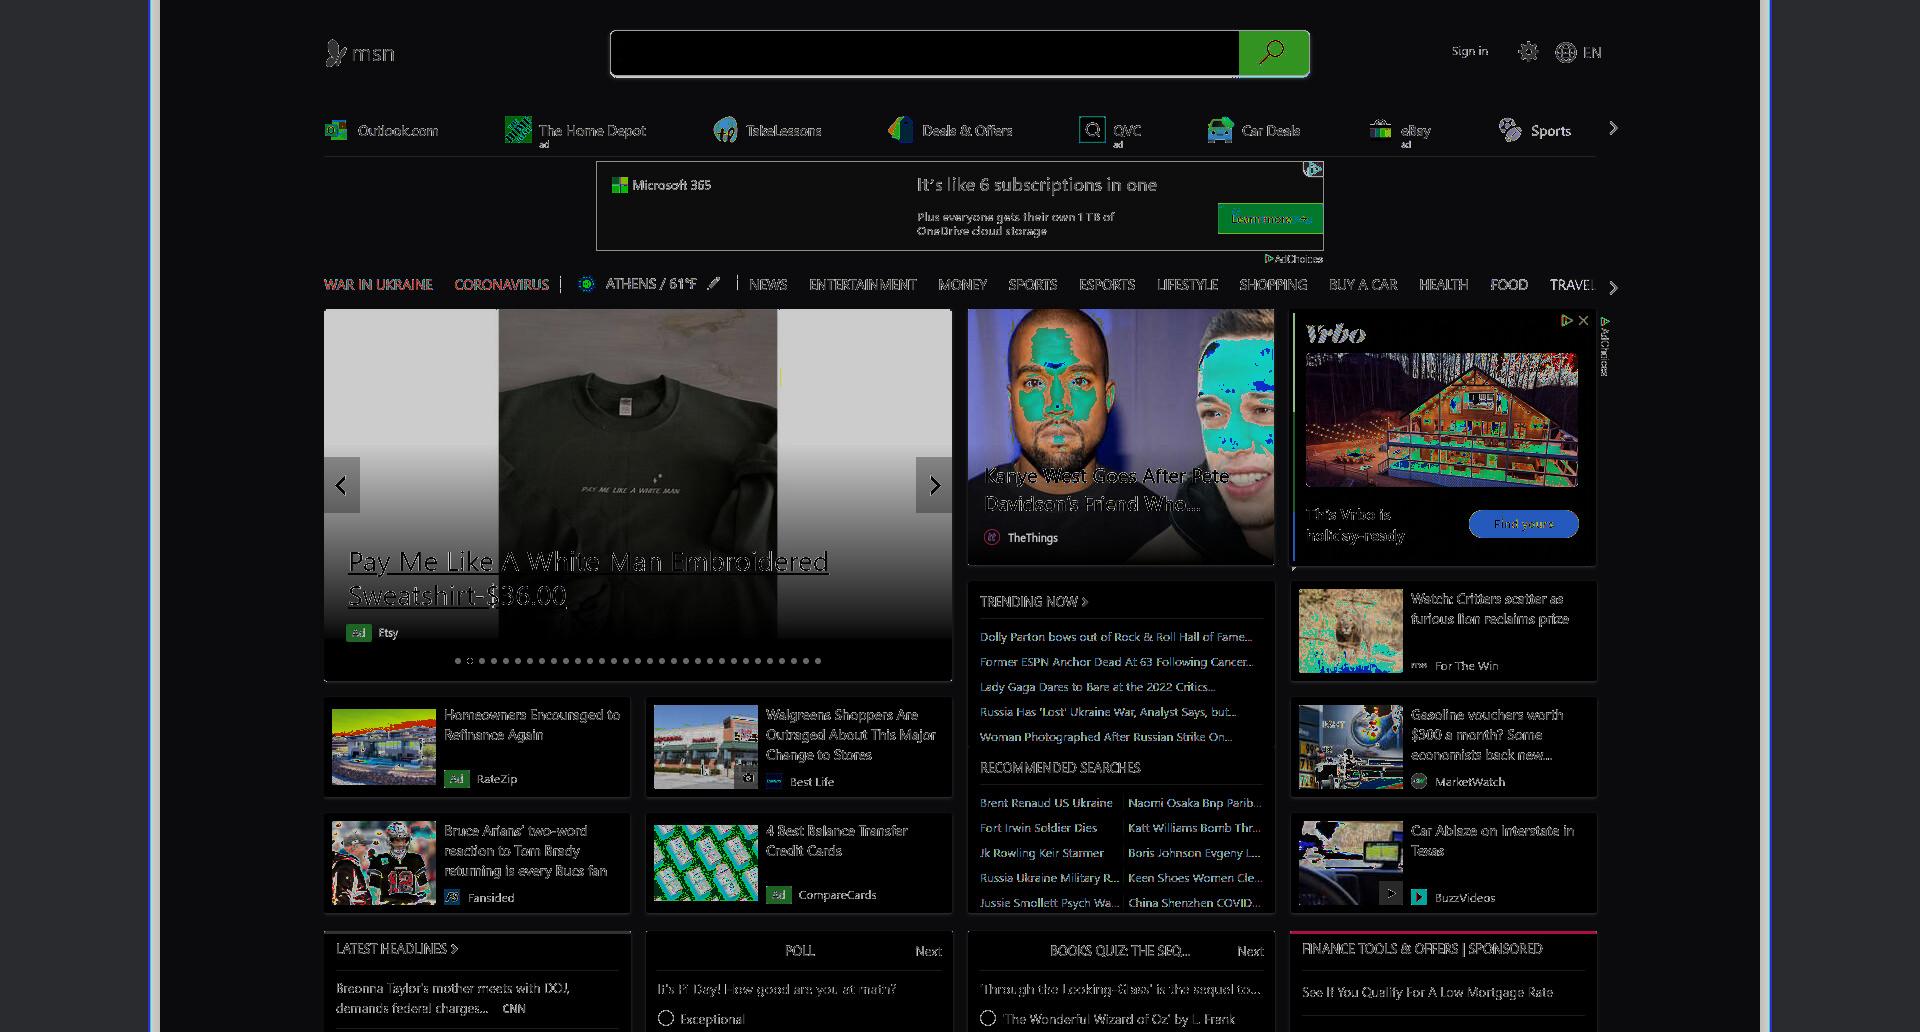Open the Brent Renaud US Ukraine search

point(1046,802)
